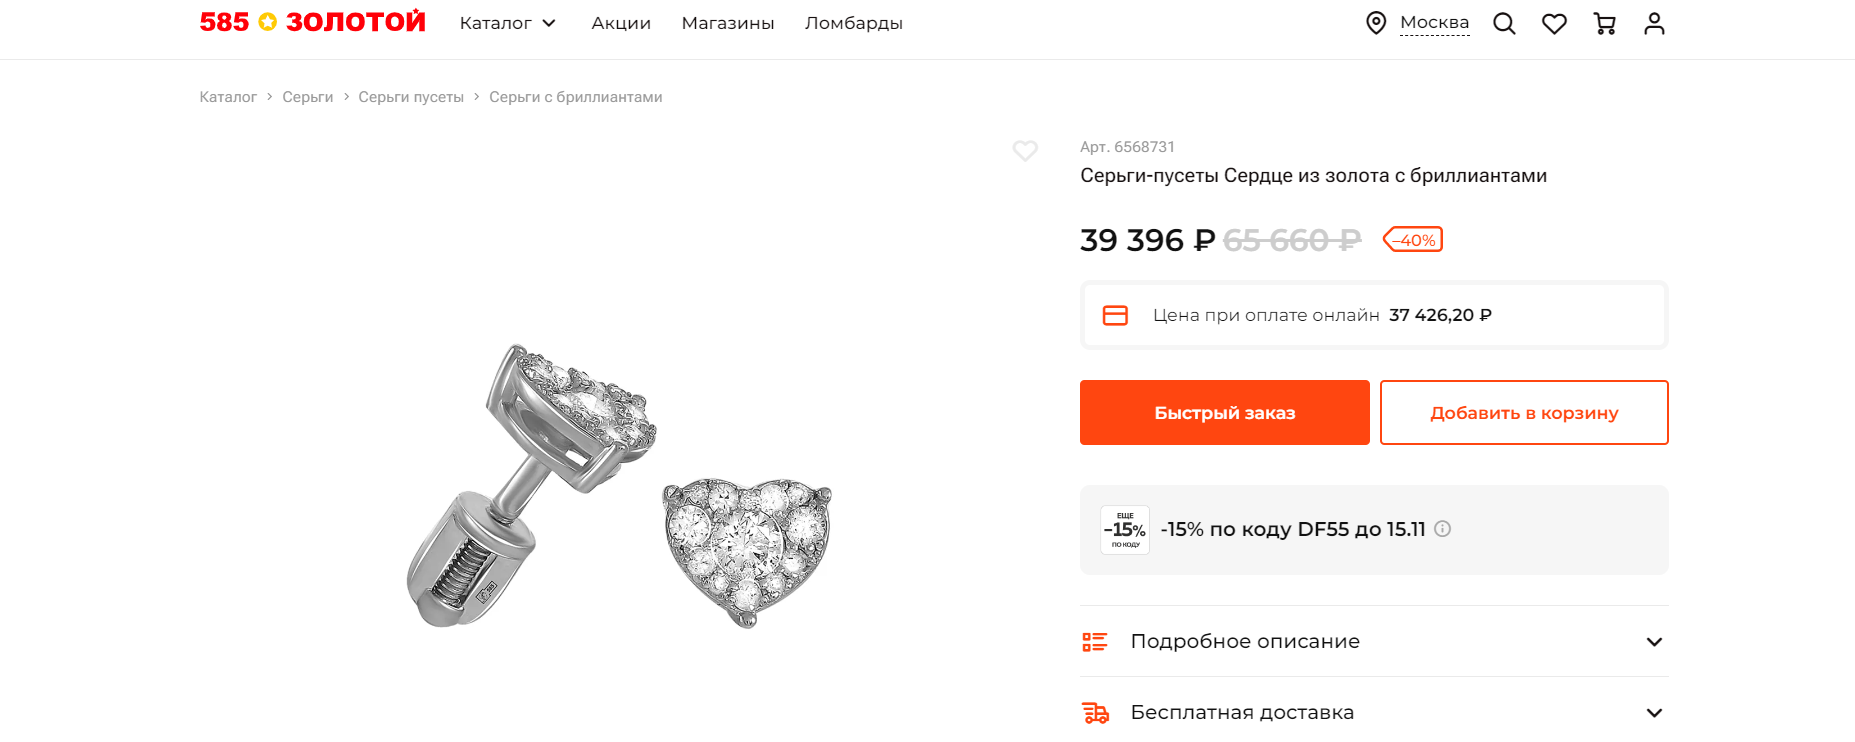The width and height of the screenshot is (1855, 742).
Task: Click Добавить в корзину button
Action: (1524, 412)
